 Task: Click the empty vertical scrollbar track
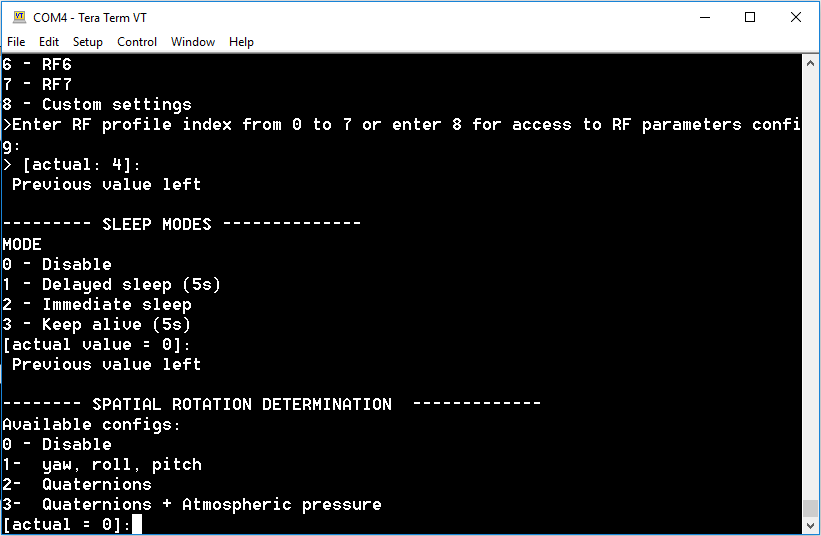[x=811, y=285]
